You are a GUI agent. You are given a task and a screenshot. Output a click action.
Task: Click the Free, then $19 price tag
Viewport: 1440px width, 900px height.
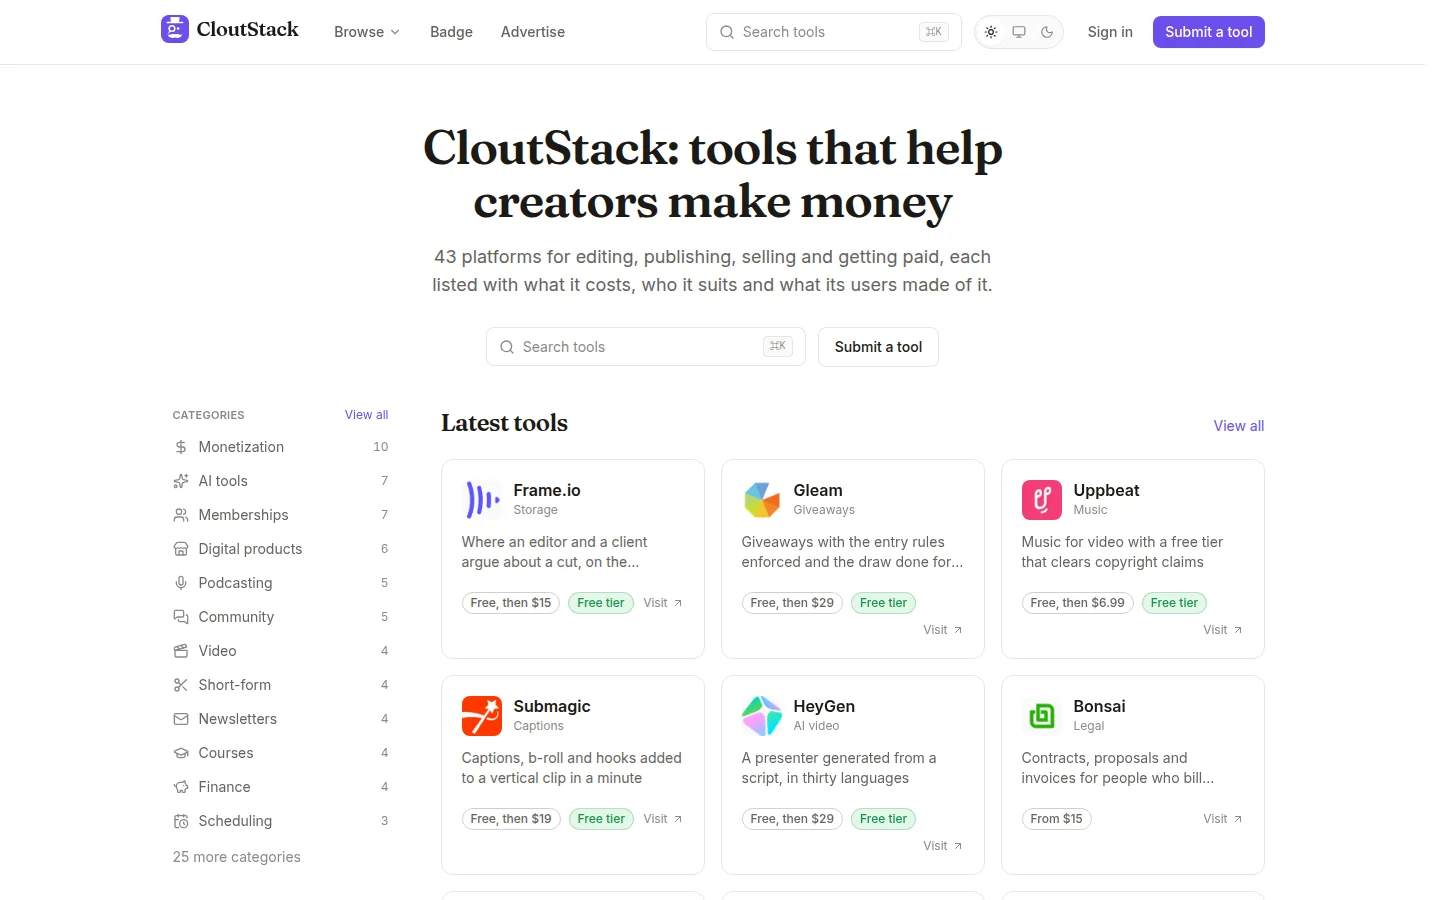click(x=511, y=819)
